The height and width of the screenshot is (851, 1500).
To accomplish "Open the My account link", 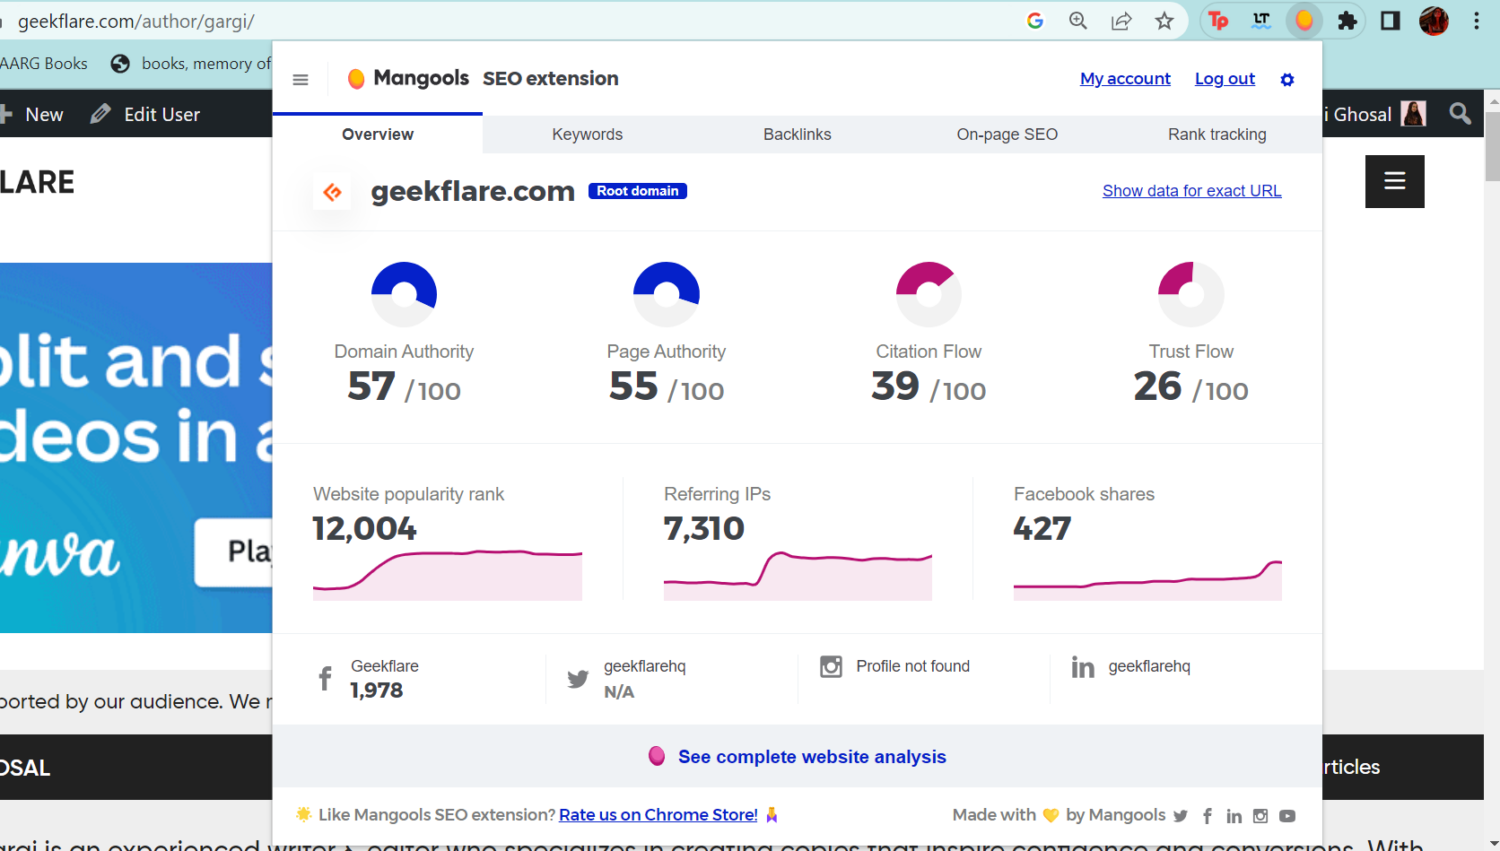I will [1125, 79].
